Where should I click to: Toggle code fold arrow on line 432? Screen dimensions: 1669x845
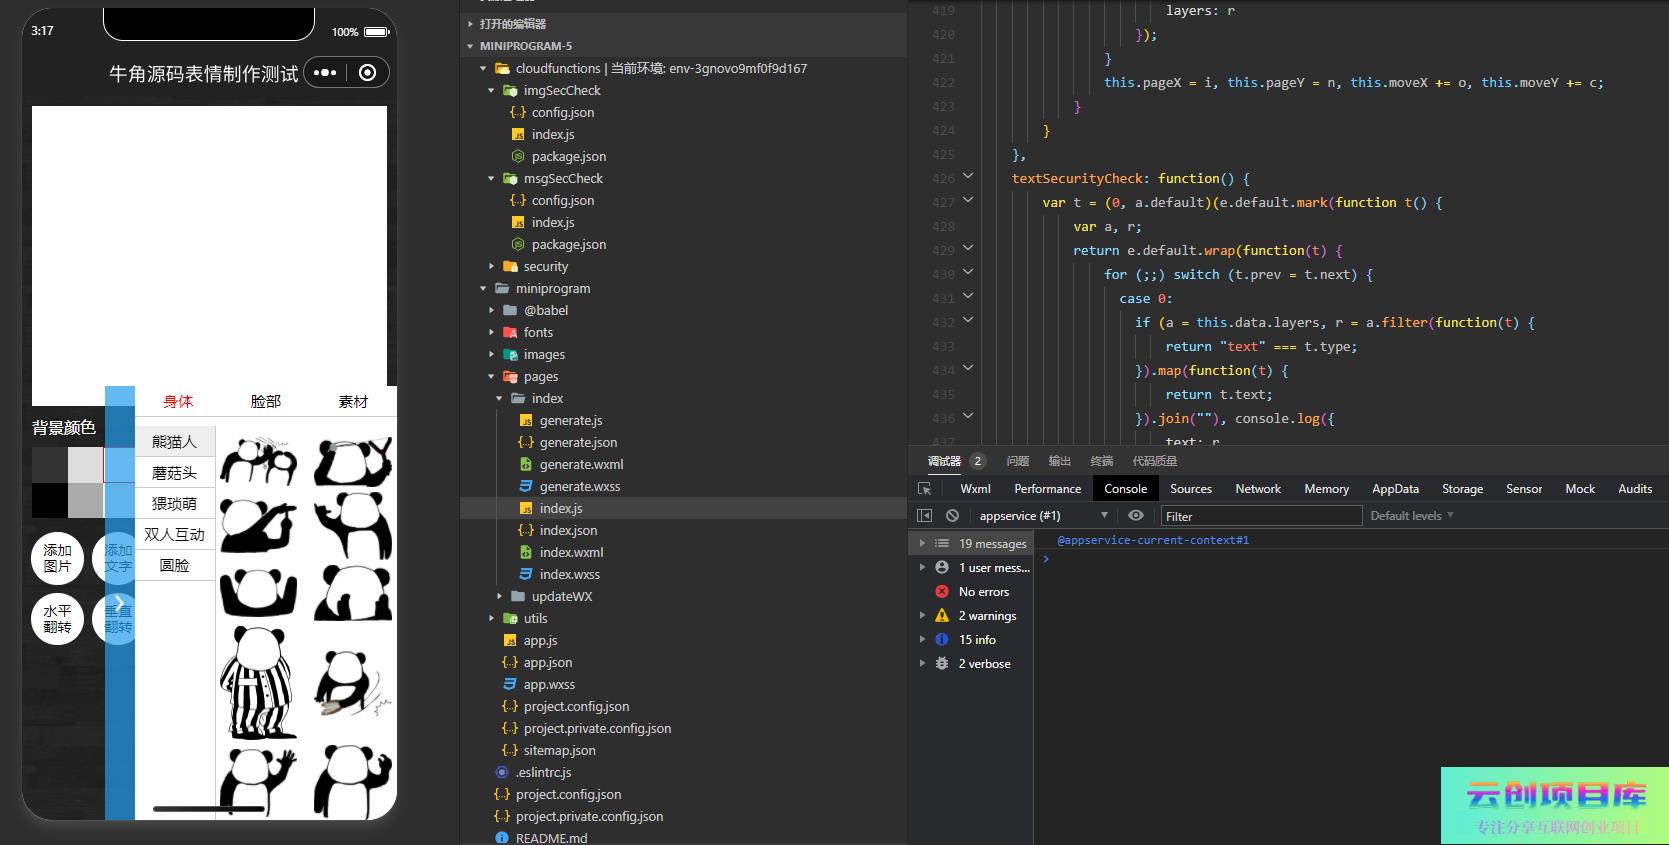click(x=967, y=321)
